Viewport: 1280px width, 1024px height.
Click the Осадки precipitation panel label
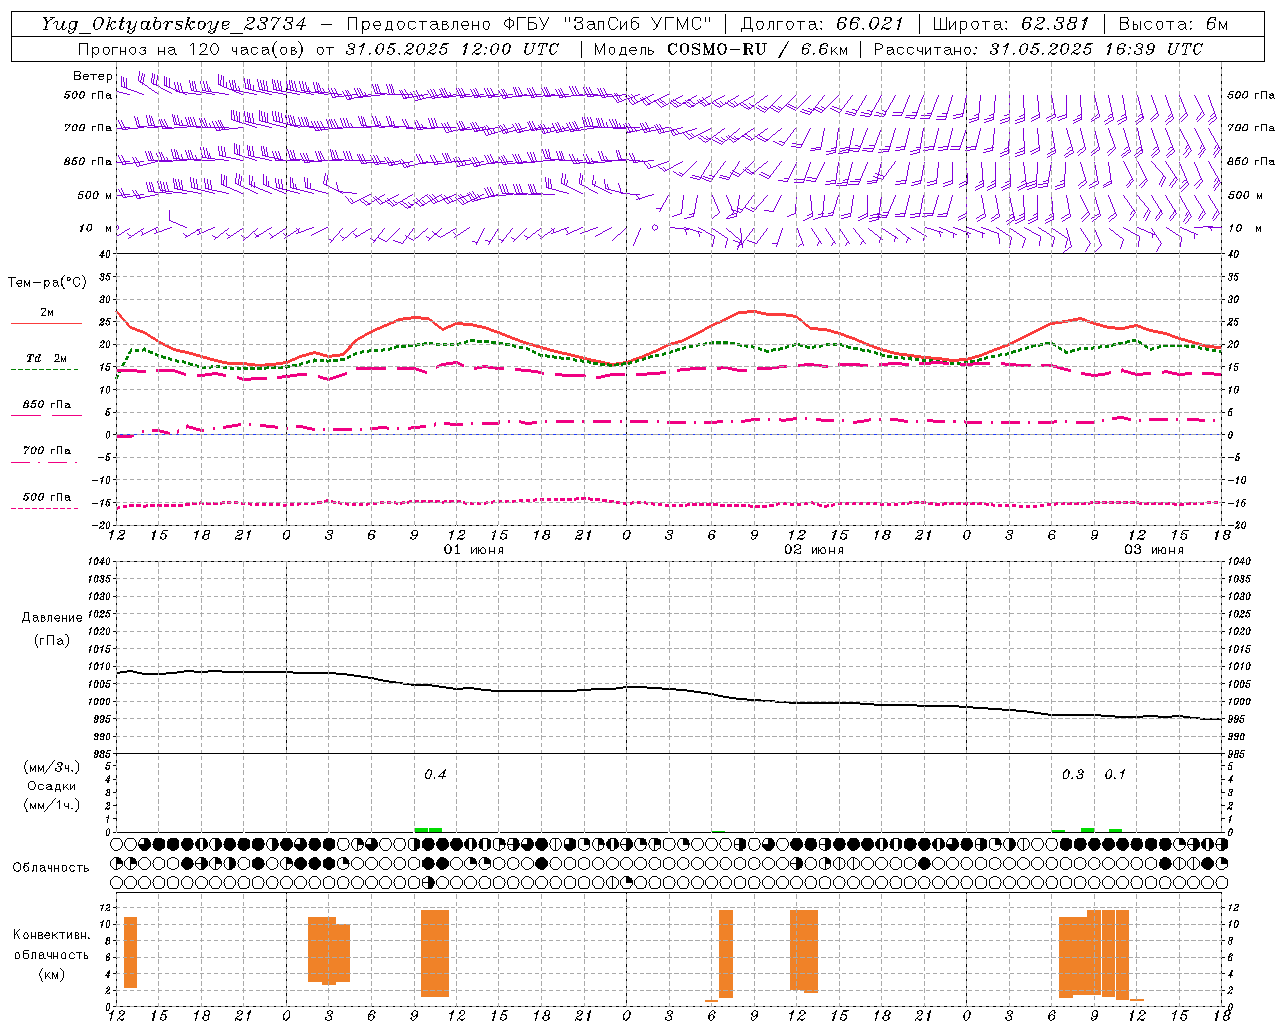point(52,786)
